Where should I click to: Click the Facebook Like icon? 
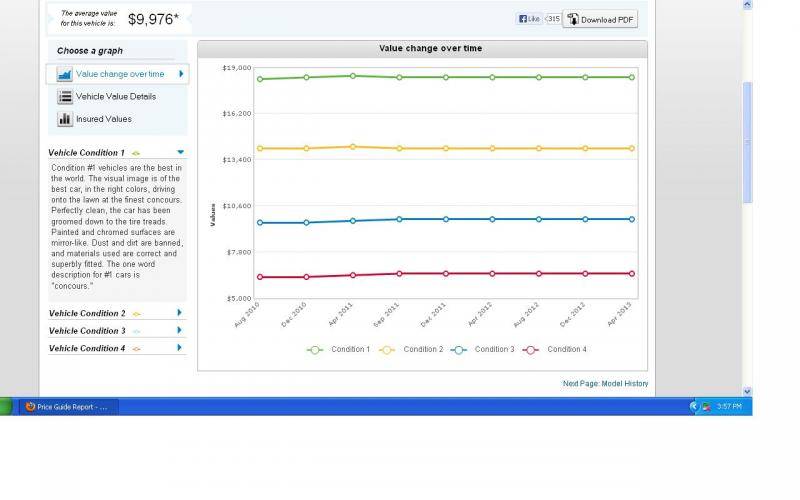(x=529, y=19)
